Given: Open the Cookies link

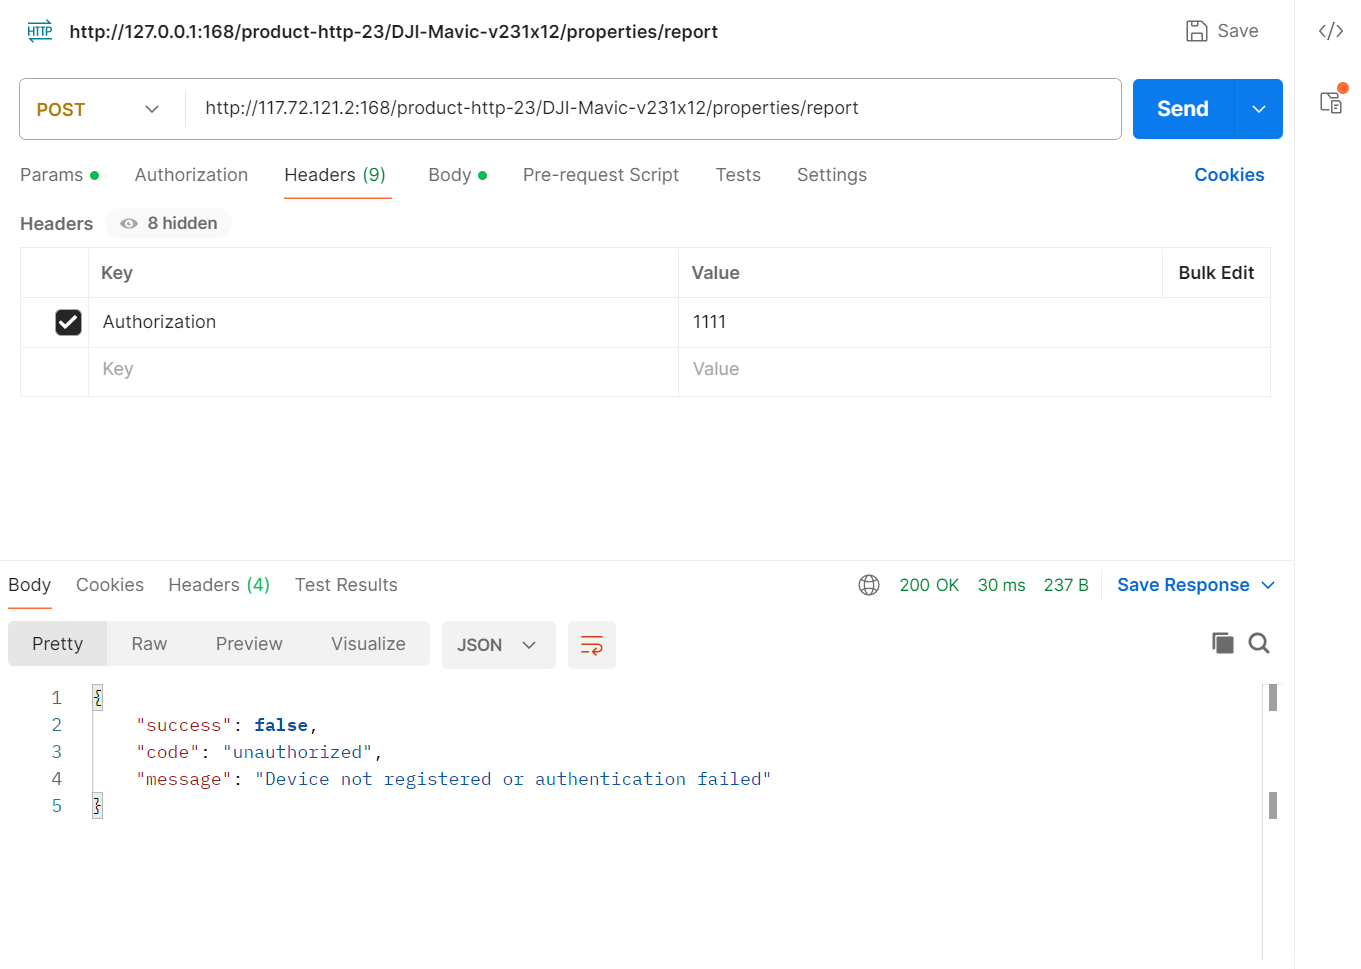Looking at the screenshot, I should click(1228, 175).
